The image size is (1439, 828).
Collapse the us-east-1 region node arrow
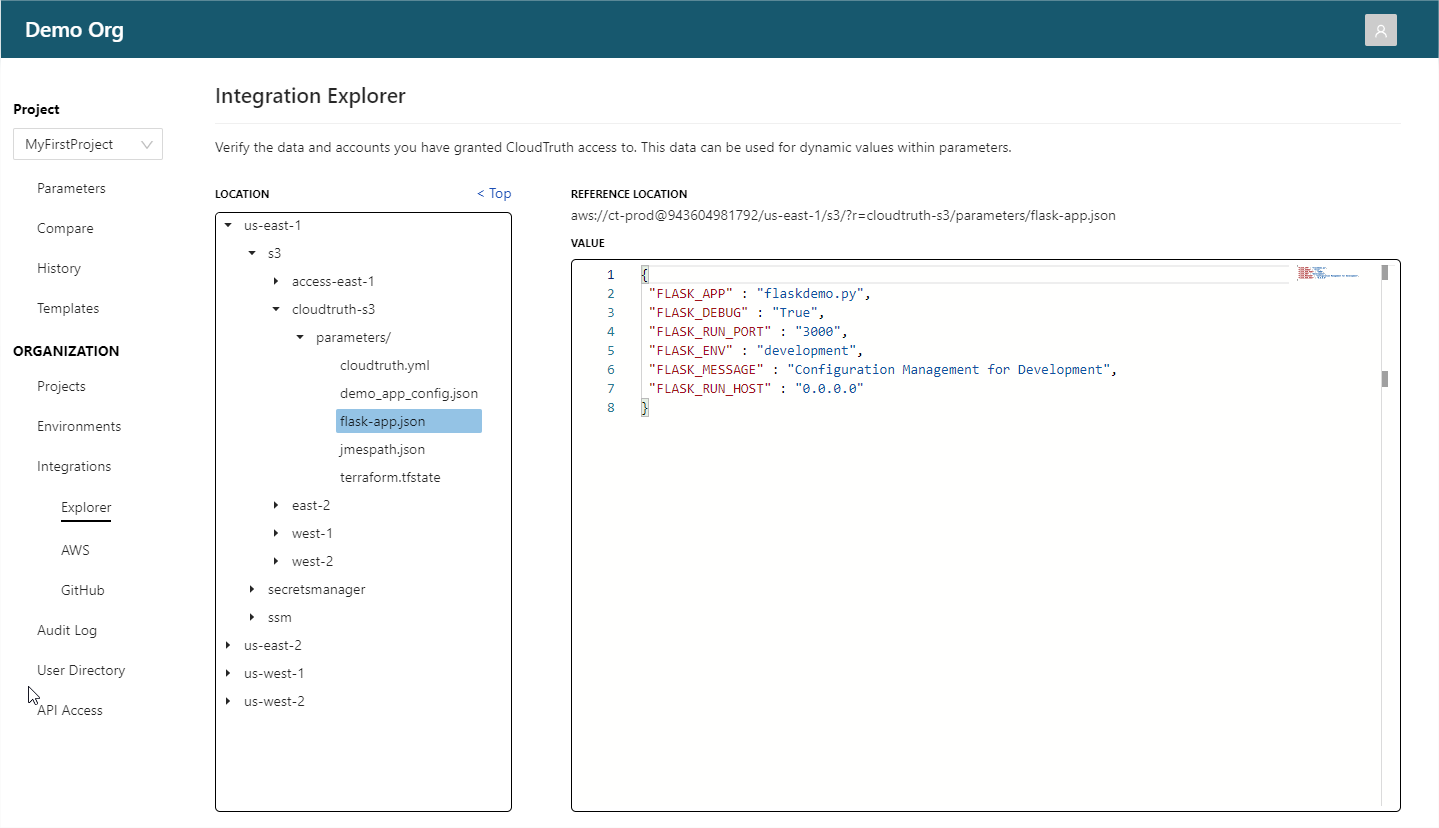click(x=228, y=226)
